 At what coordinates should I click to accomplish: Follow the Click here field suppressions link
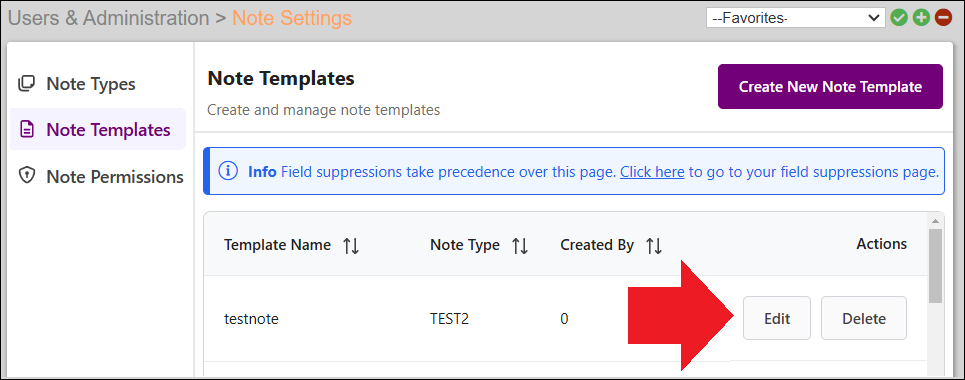click(652, 171)
